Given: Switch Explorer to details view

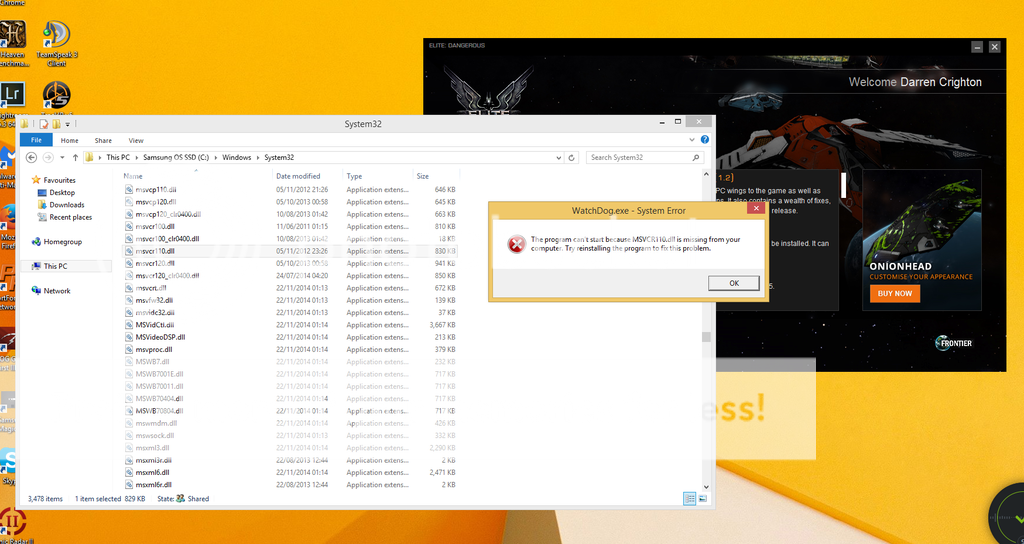Looking at the screenshot, I should pos(690,498).
